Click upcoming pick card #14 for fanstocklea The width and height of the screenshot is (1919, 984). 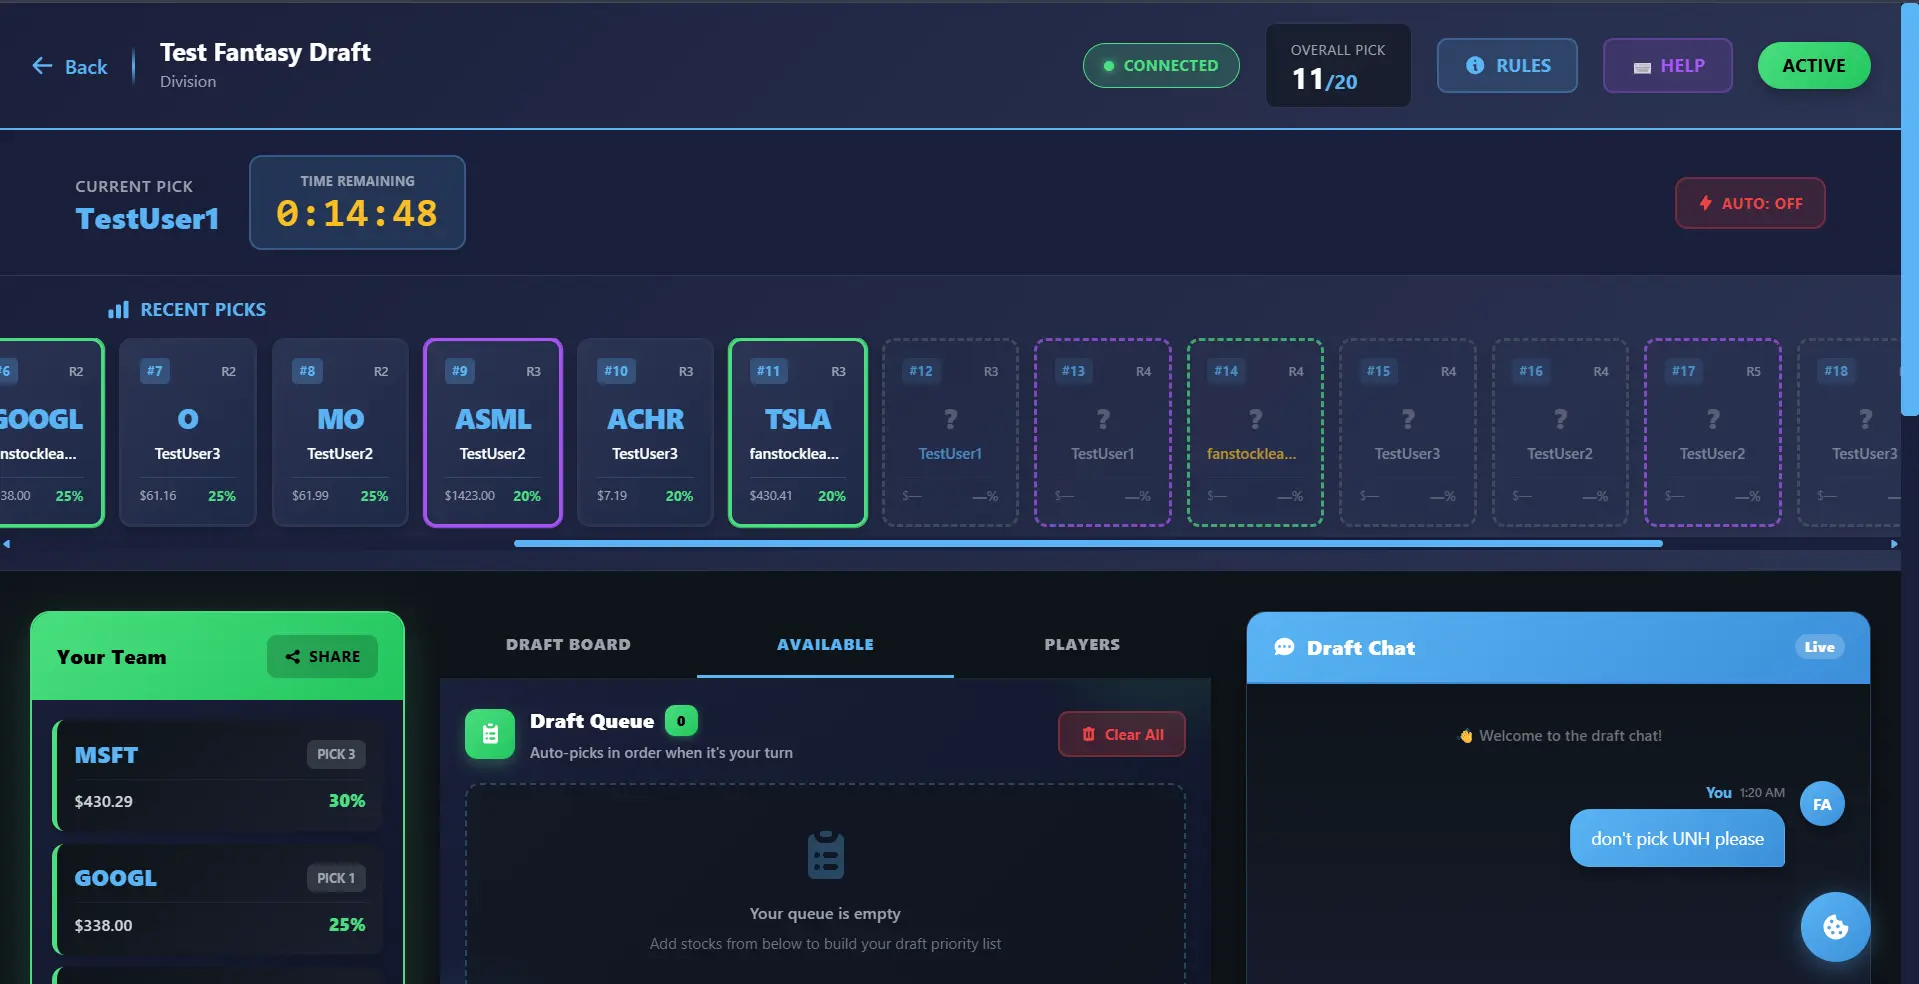tap(1255, 432)
